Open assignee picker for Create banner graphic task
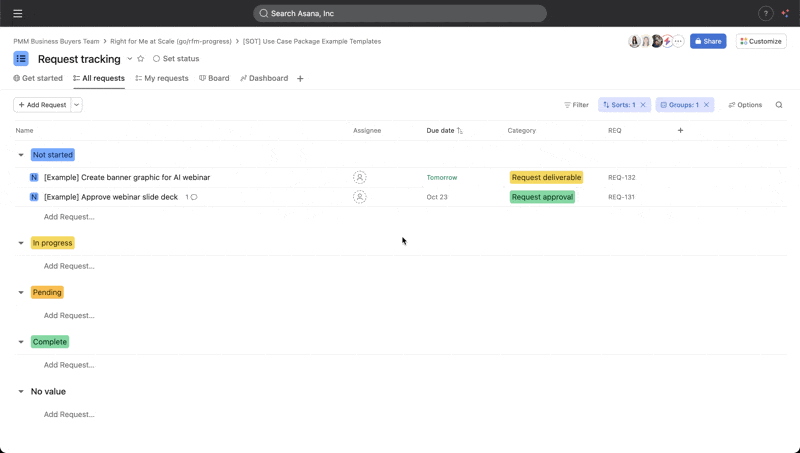The image size is (800, 453). [359, 177]
